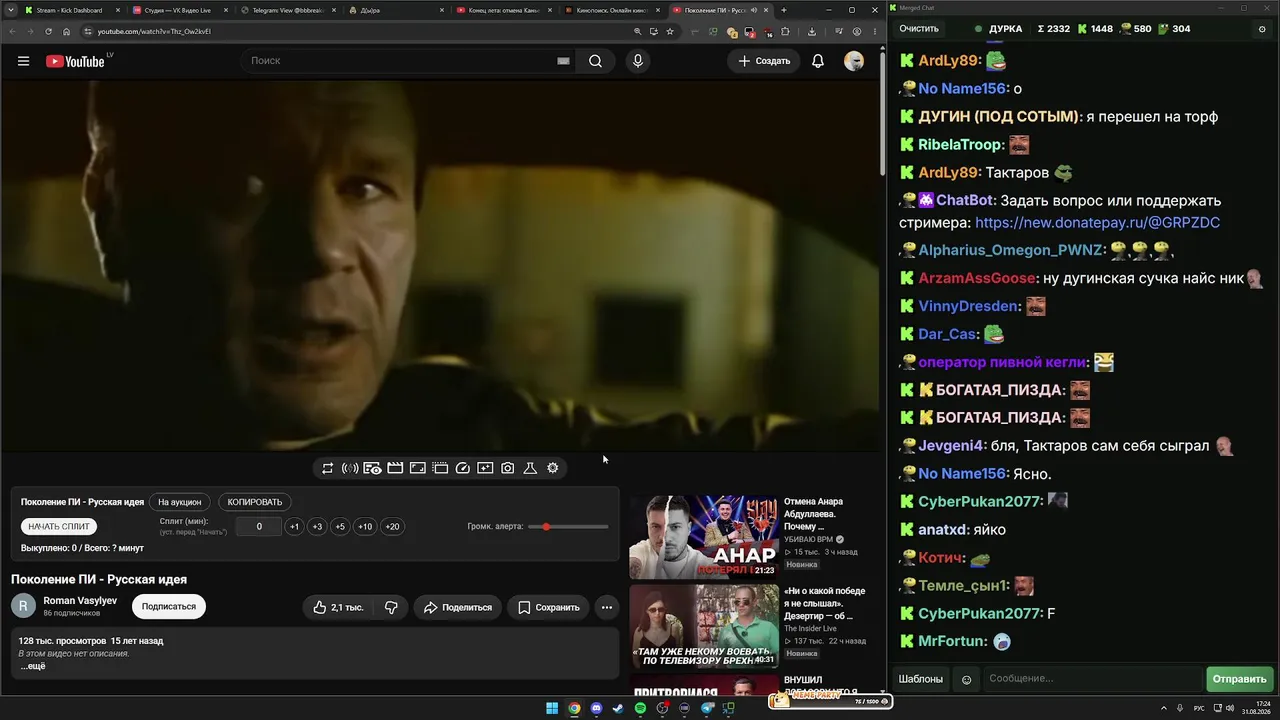Image resolution: width=1280 pixels, height=720 pixels.
Task: Start voice search with microphone icon
Action: [638, 61]
